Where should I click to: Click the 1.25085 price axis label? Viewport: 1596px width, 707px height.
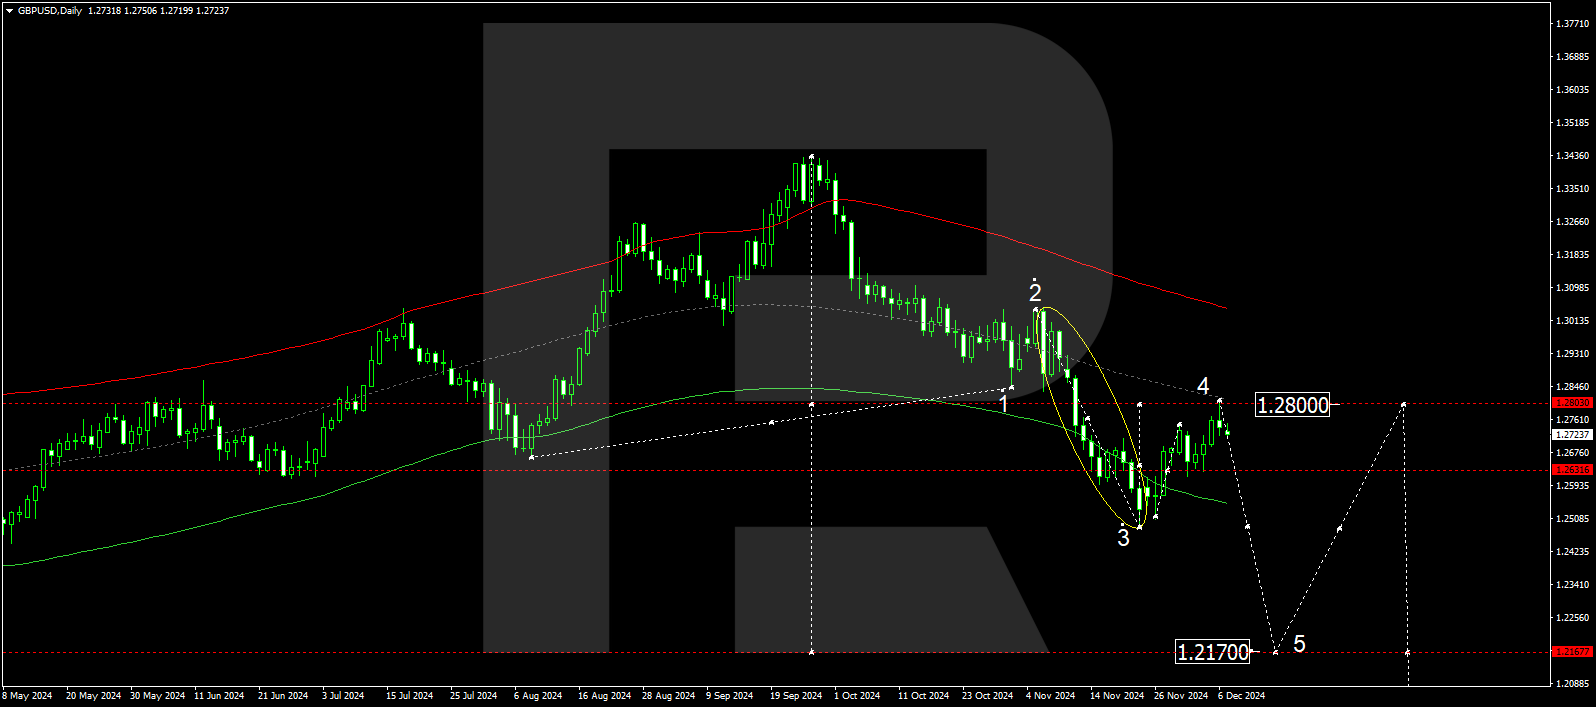pyautogui.click(x=1573, y=519)
